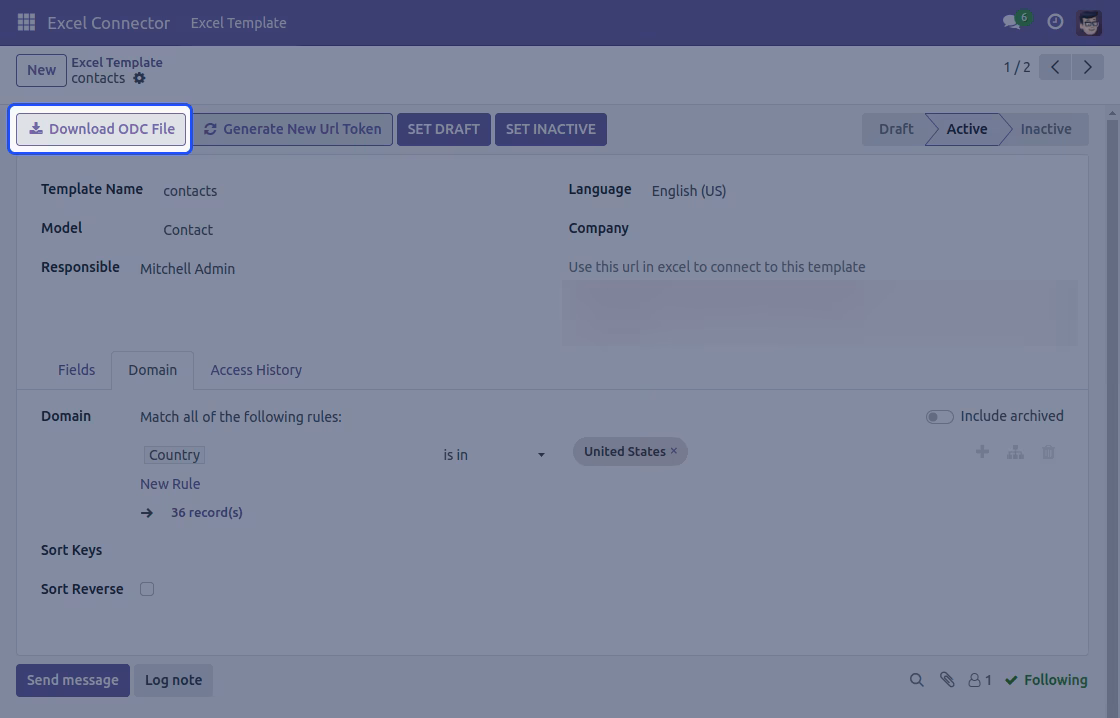This screenshot has height=718, width=1120.
Task: Click the Download ODC File button
Action: pyautogui.click(x=101, y=129)
